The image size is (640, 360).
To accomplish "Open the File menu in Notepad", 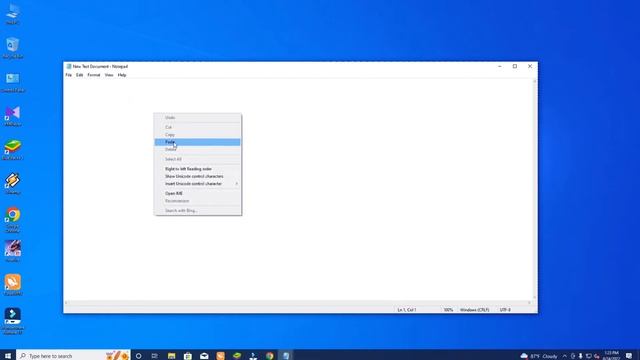I will pos(69,75).
